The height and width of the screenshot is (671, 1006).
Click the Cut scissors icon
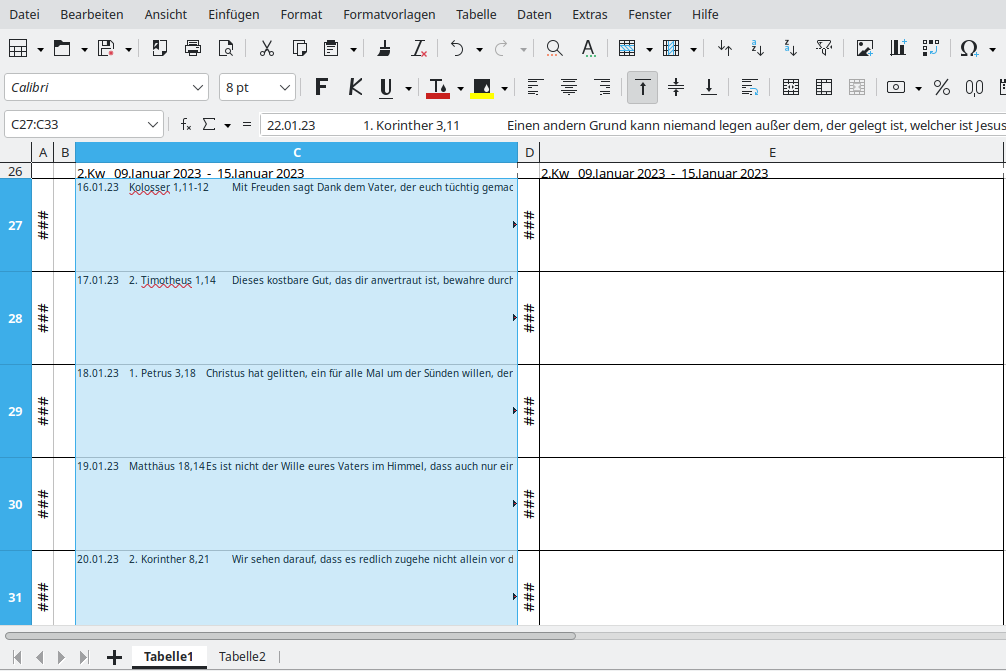pyautogui.click(x=266, y=48)
